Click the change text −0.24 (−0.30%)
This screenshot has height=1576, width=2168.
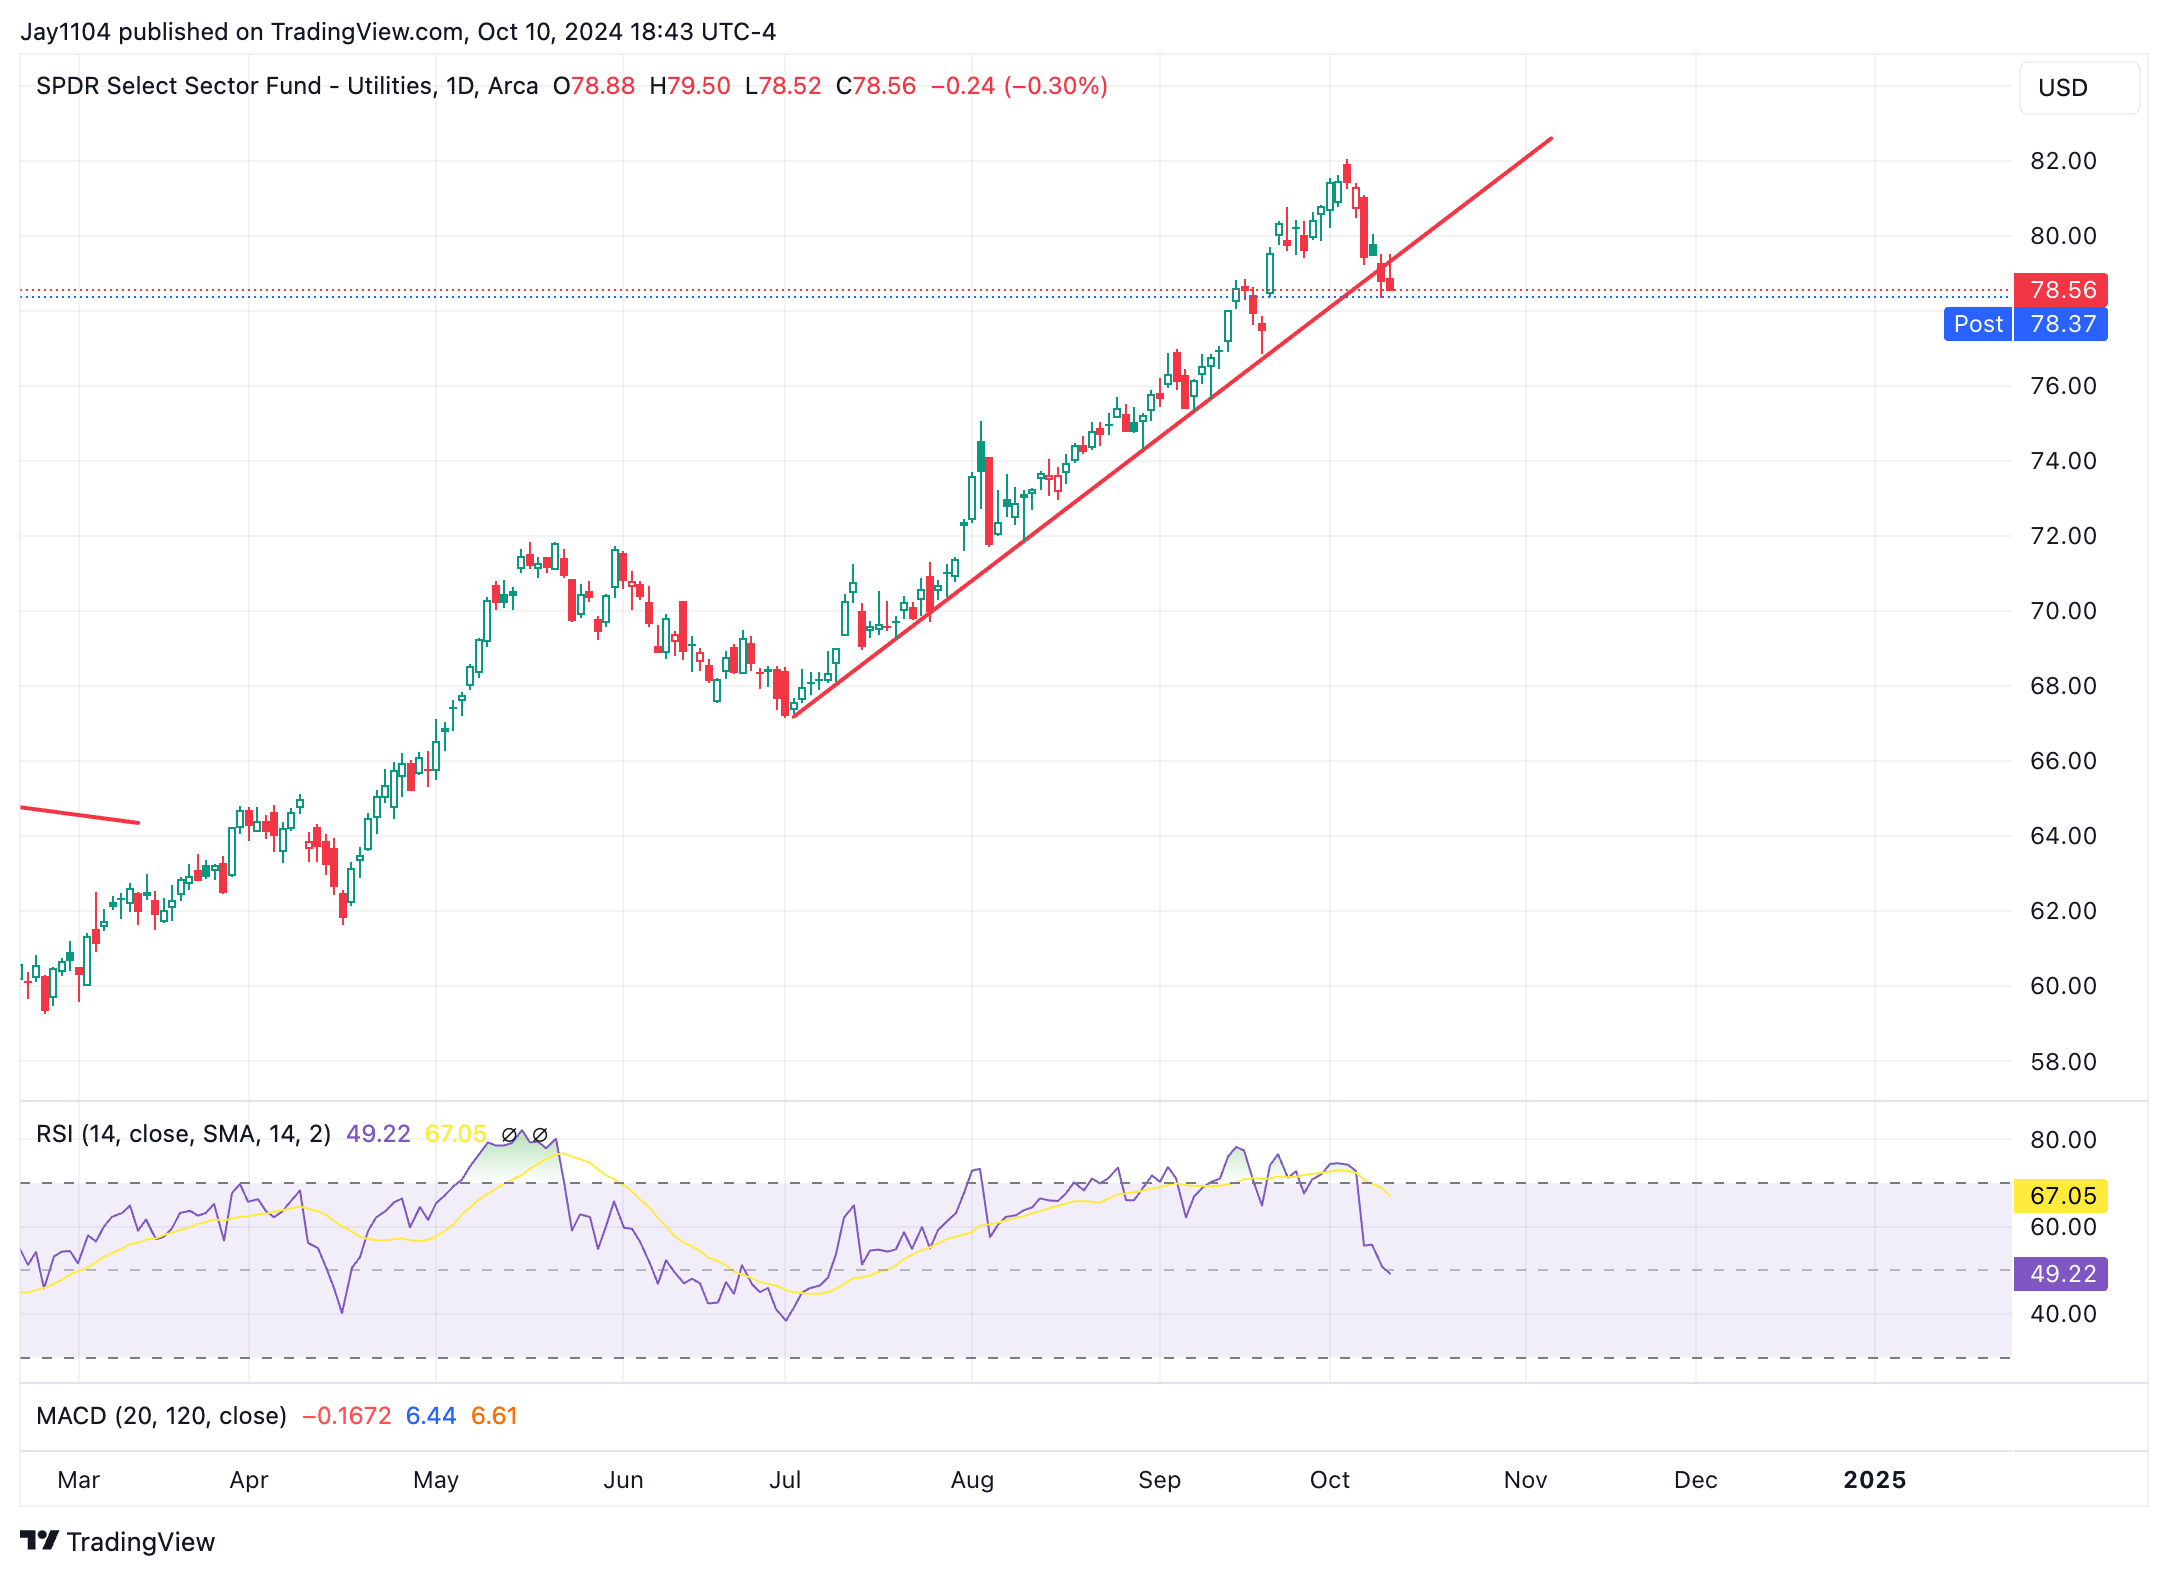point(1019,86)
